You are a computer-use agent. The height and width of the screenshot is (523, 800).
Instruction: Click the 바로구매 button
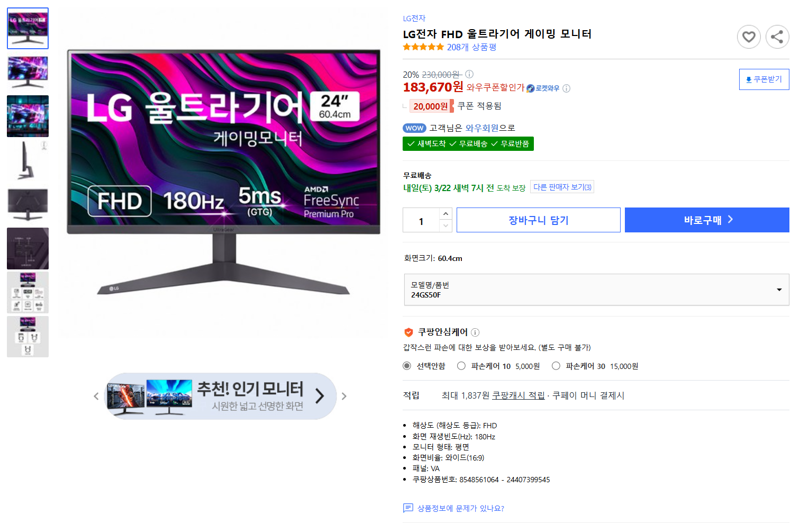(x=707, y=220)
